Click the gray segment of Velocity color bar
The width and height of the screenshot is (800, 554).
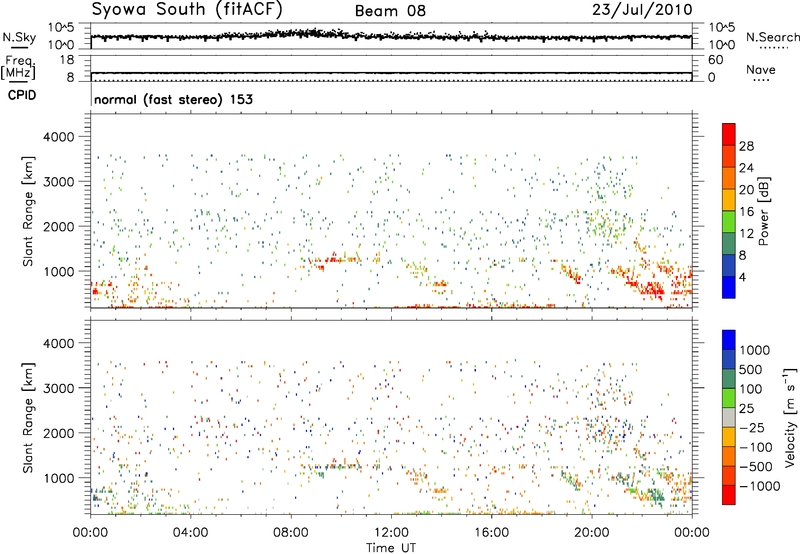[729, 417]
